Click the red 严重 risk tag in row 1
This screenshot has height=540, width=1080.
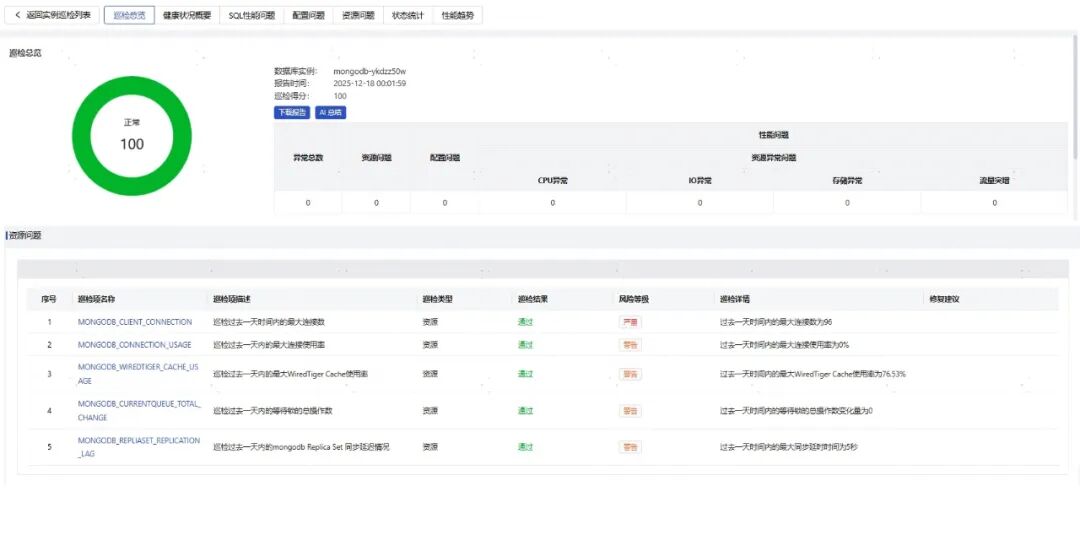(630, 322)
